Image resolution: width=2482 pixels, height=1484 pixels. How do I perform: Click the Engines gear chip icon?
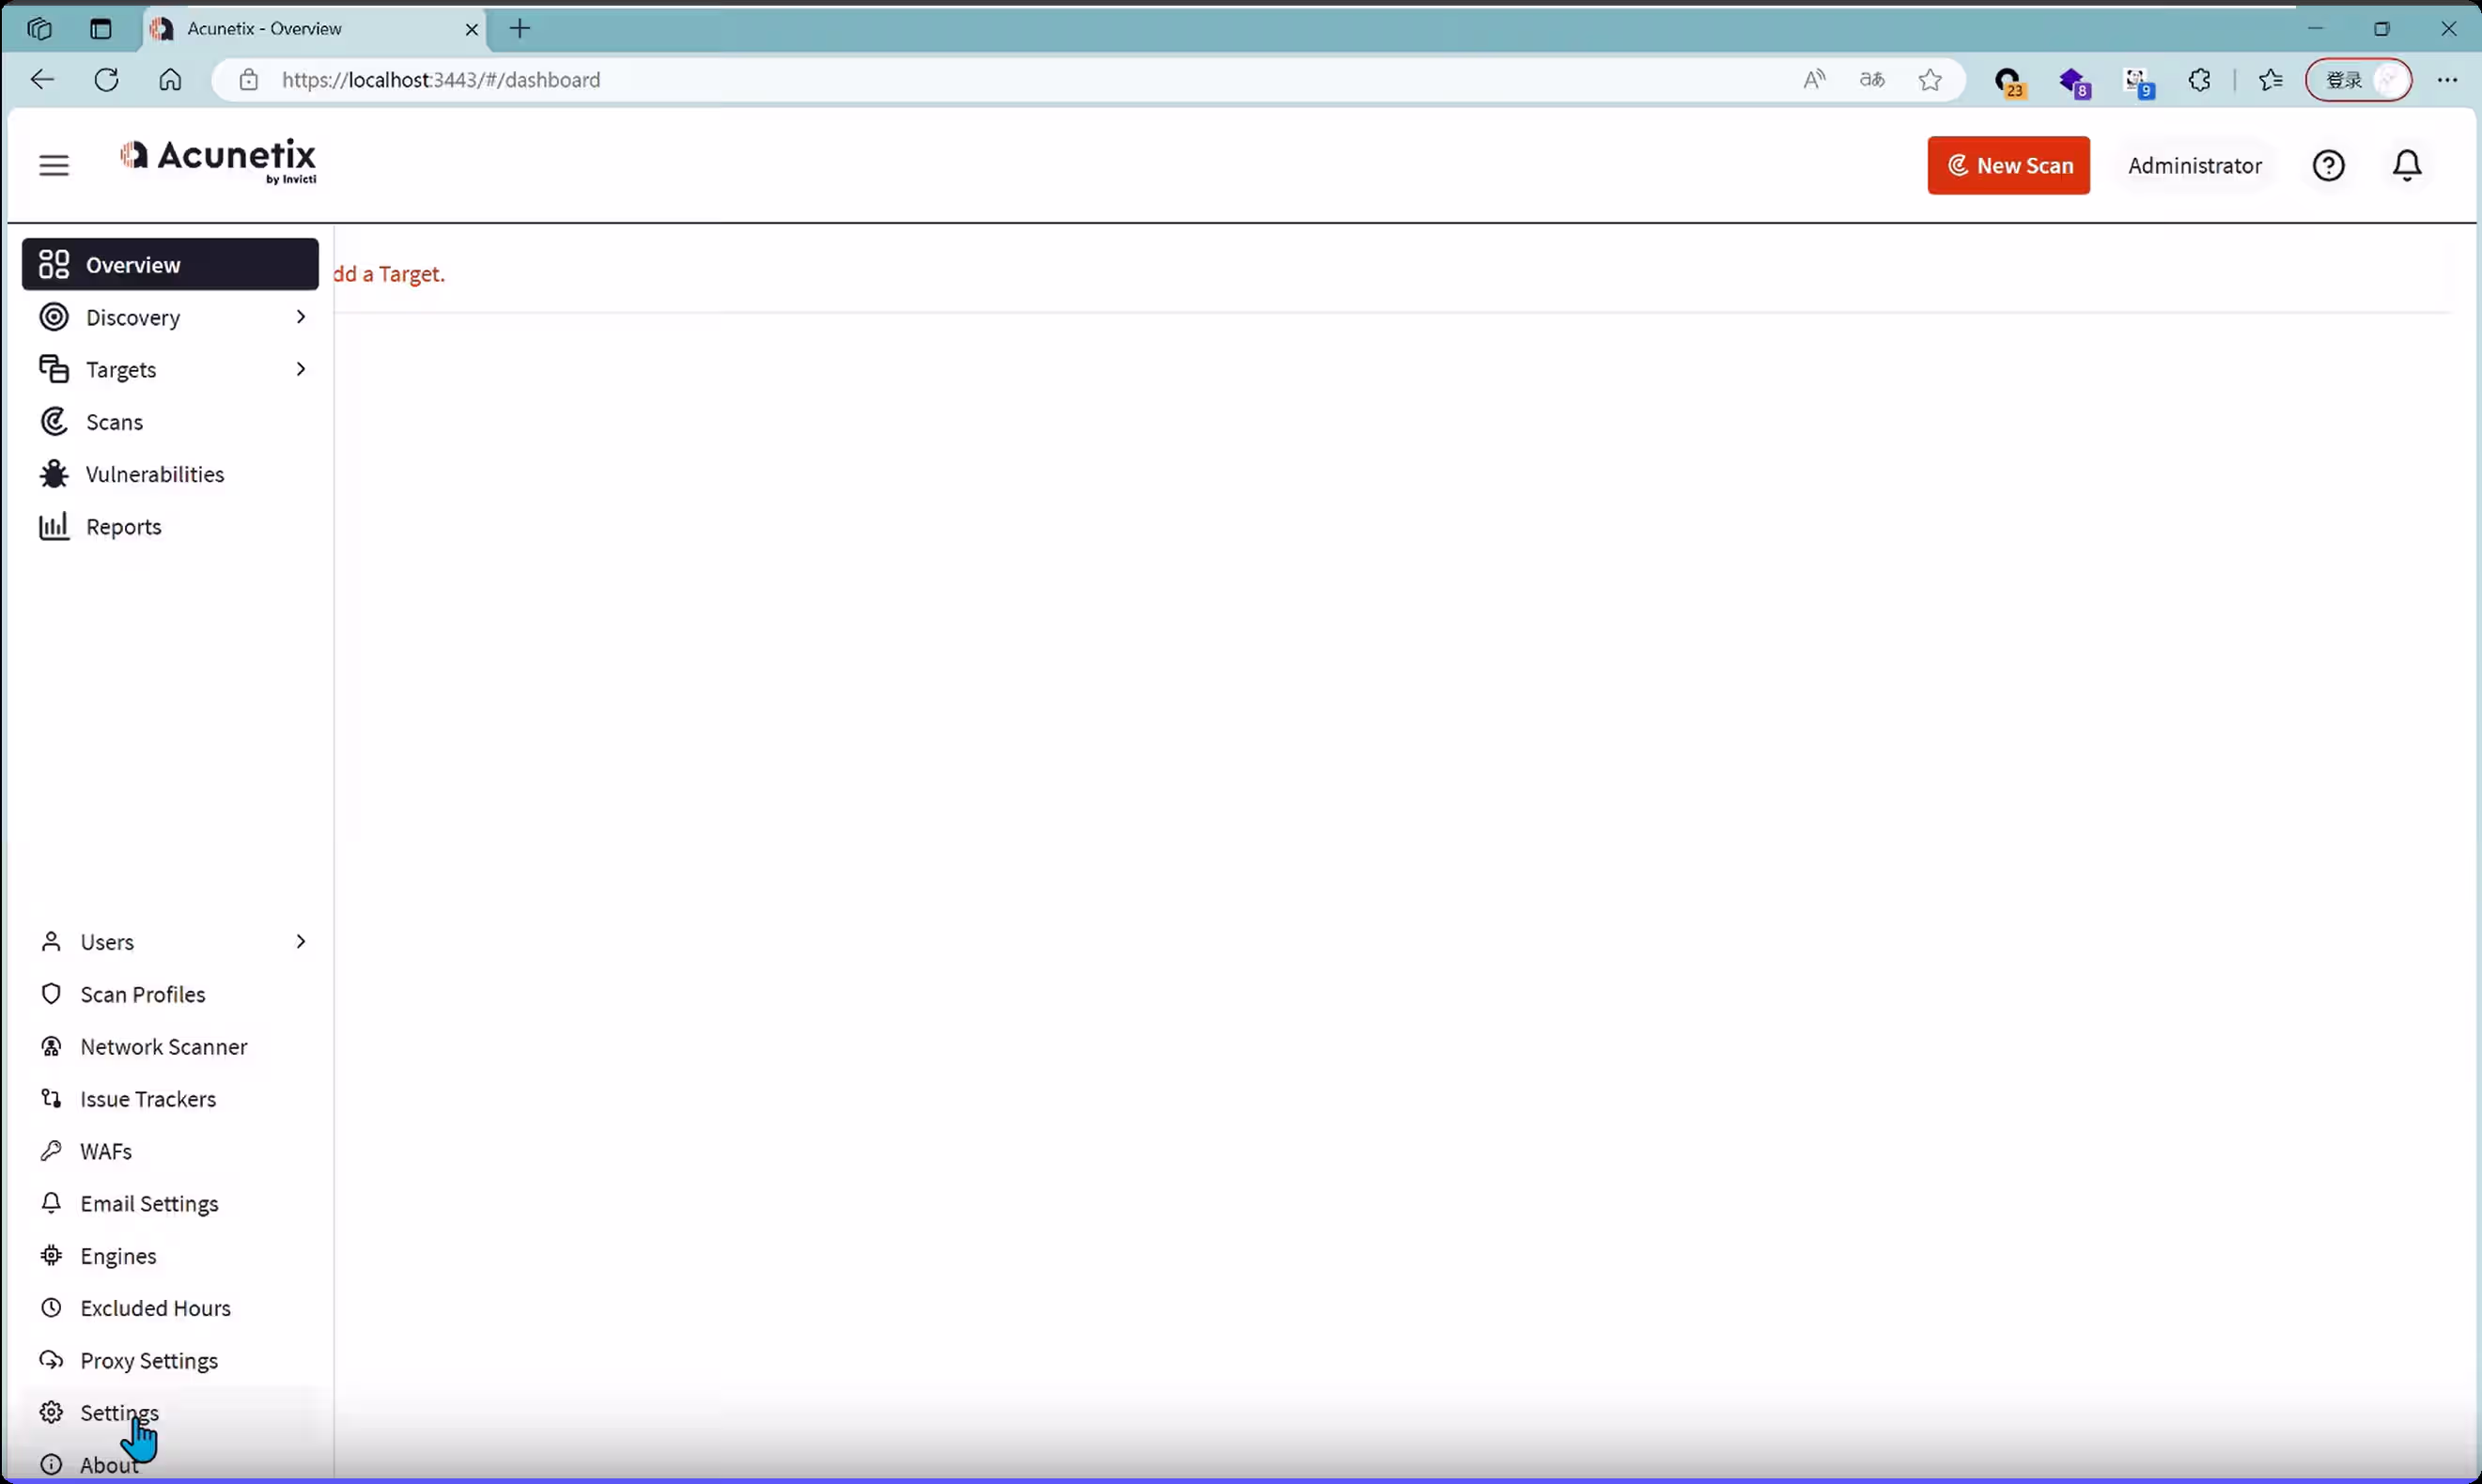(x=51, y=1255)
